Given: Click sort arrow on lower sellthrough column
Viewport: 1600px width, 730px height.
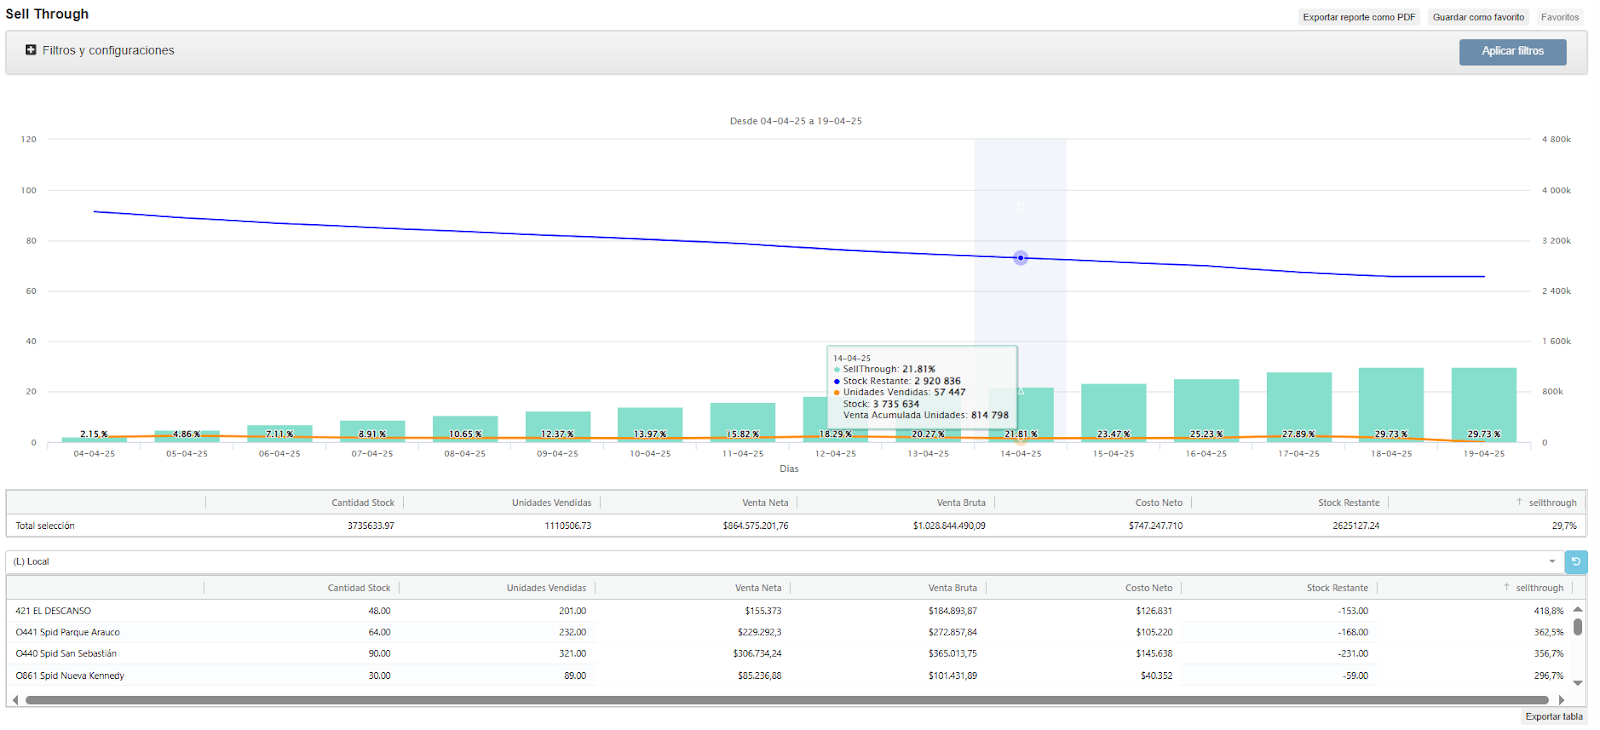Looking at the screenshot, I should [1506, 588].
